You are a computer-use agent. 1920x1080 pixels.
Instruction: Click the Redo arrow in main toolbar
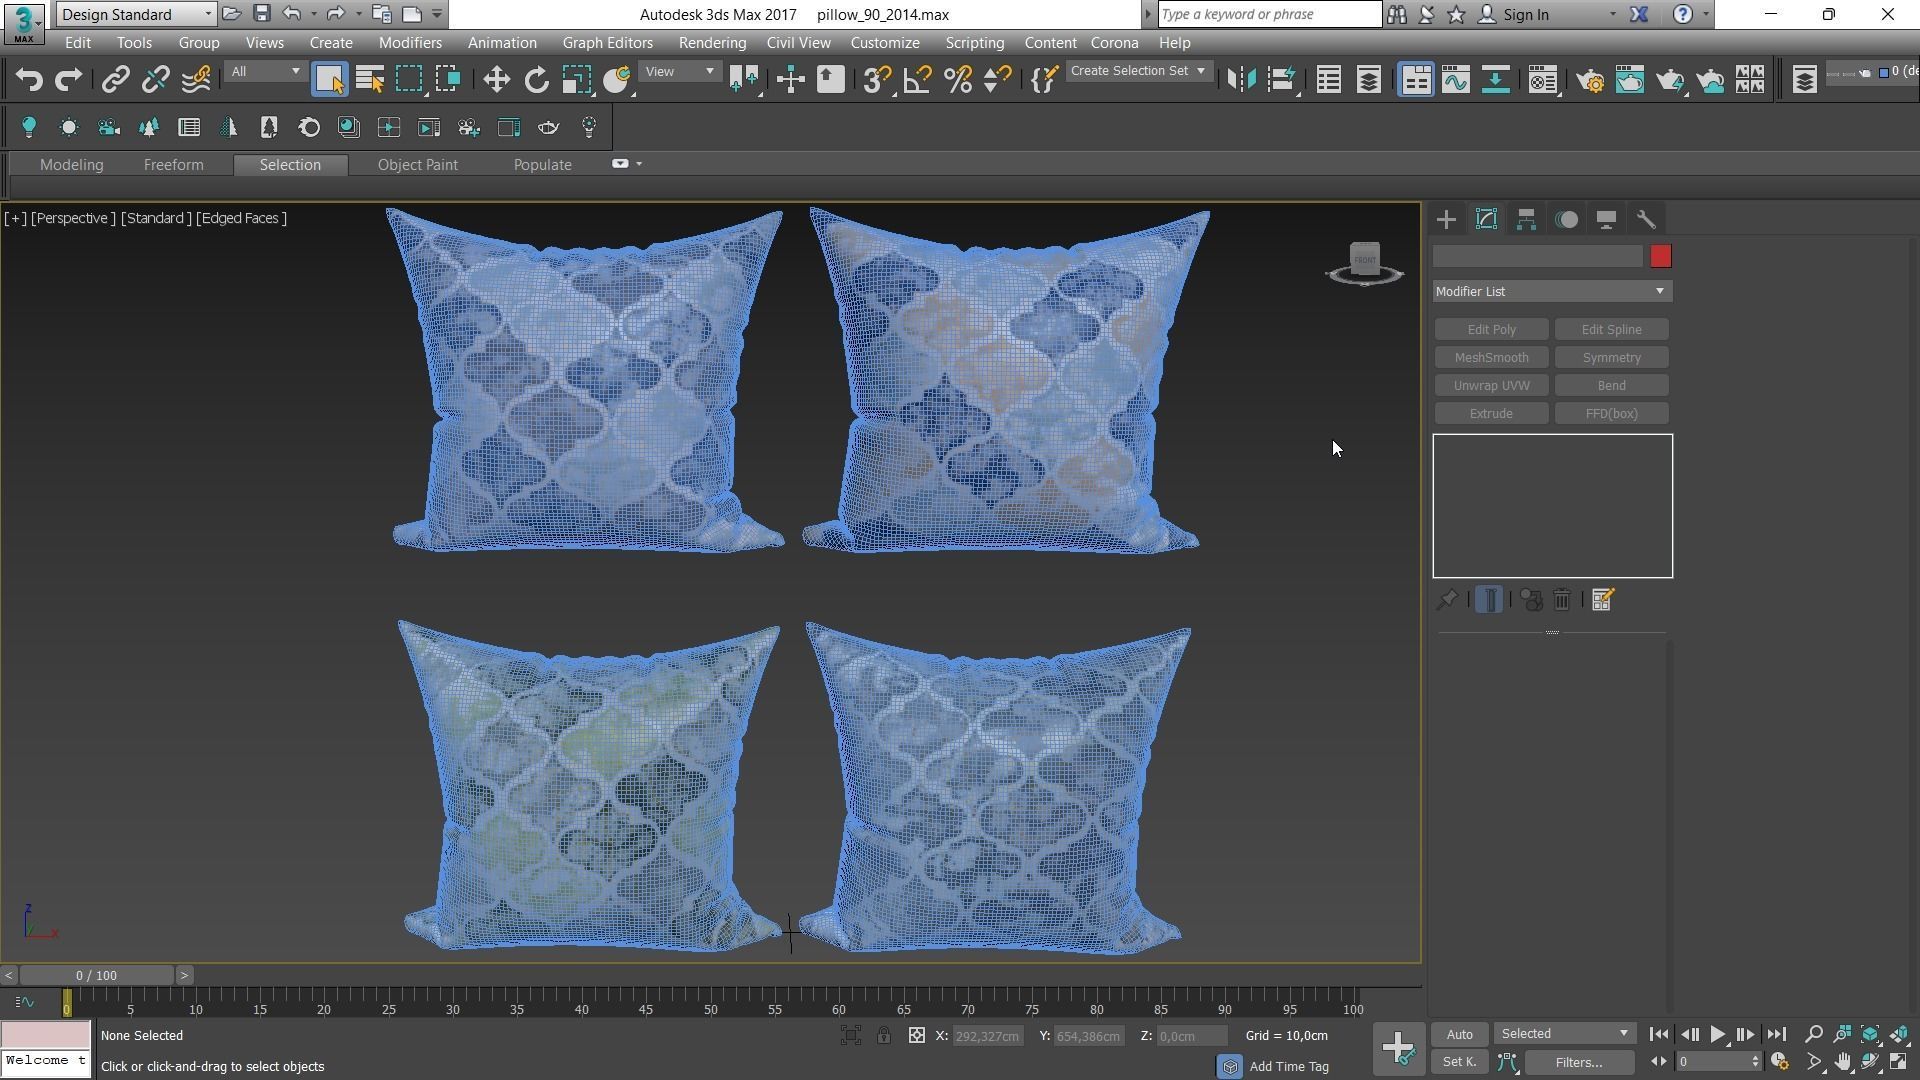tap(68, 80)
